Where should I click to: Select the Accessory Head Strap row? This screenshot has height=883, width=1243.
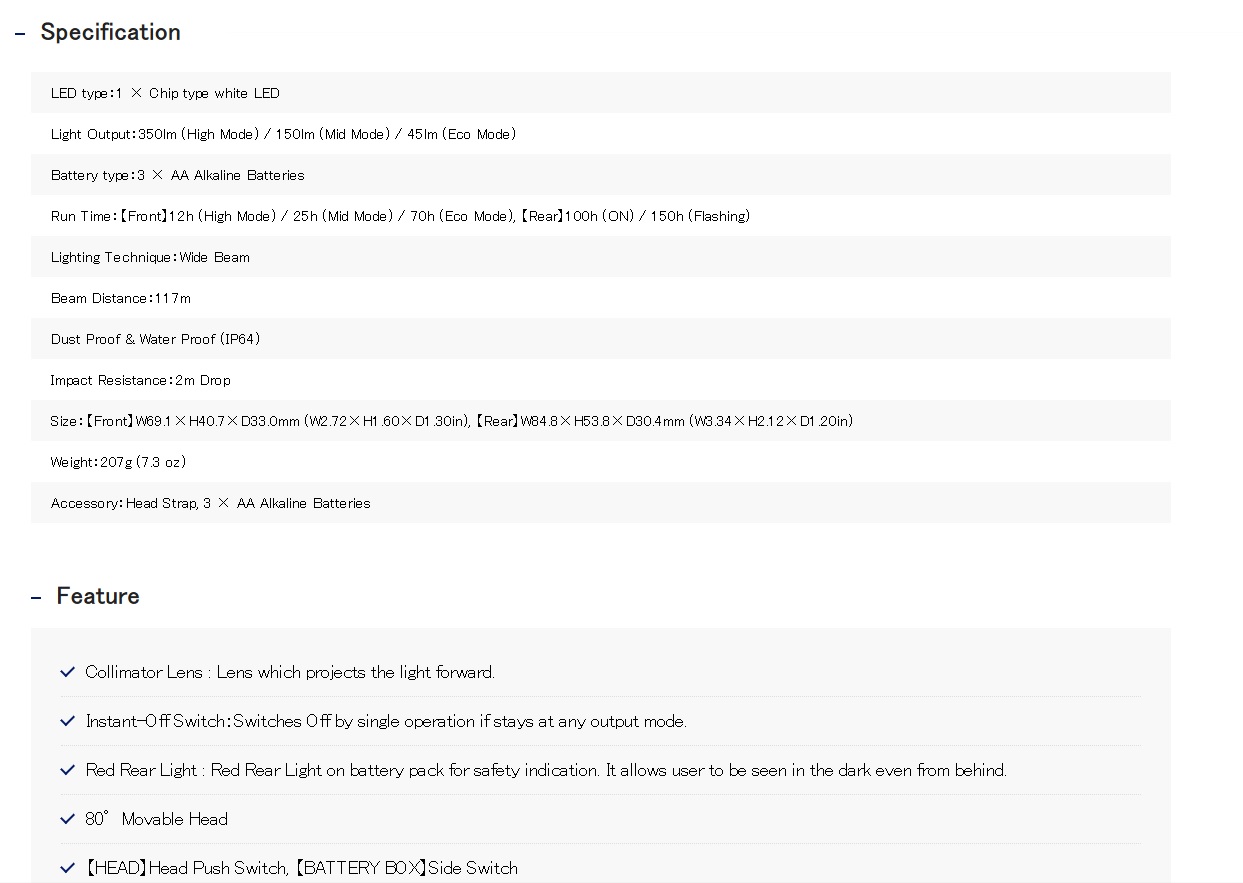tap(600, 503)
